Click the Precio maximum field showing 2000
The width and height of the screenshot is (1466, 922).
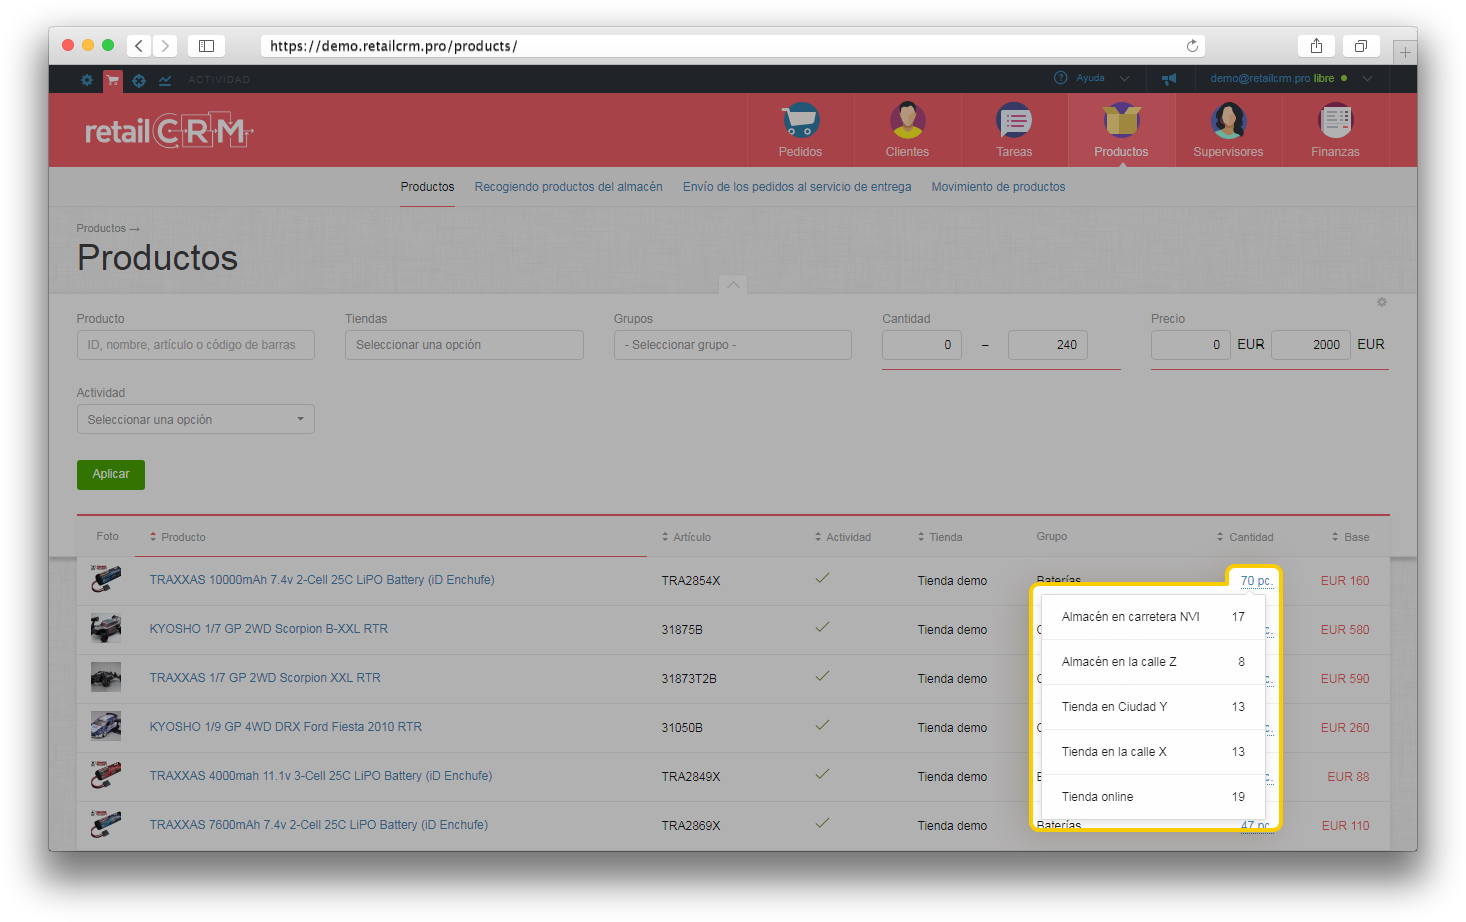point(1311,345)
